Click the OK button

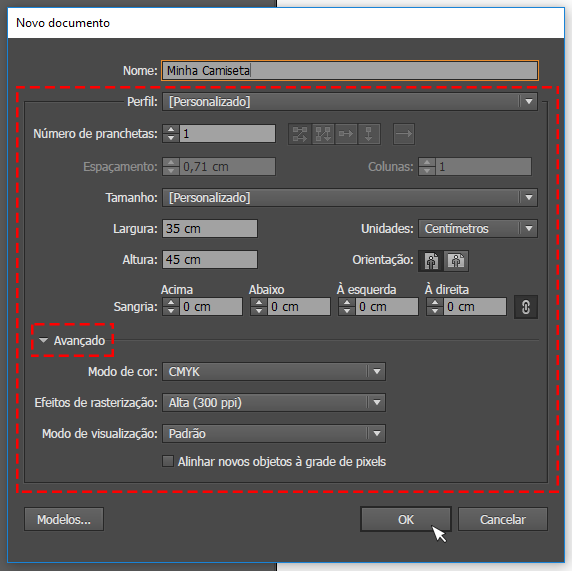tap(406, 519)
